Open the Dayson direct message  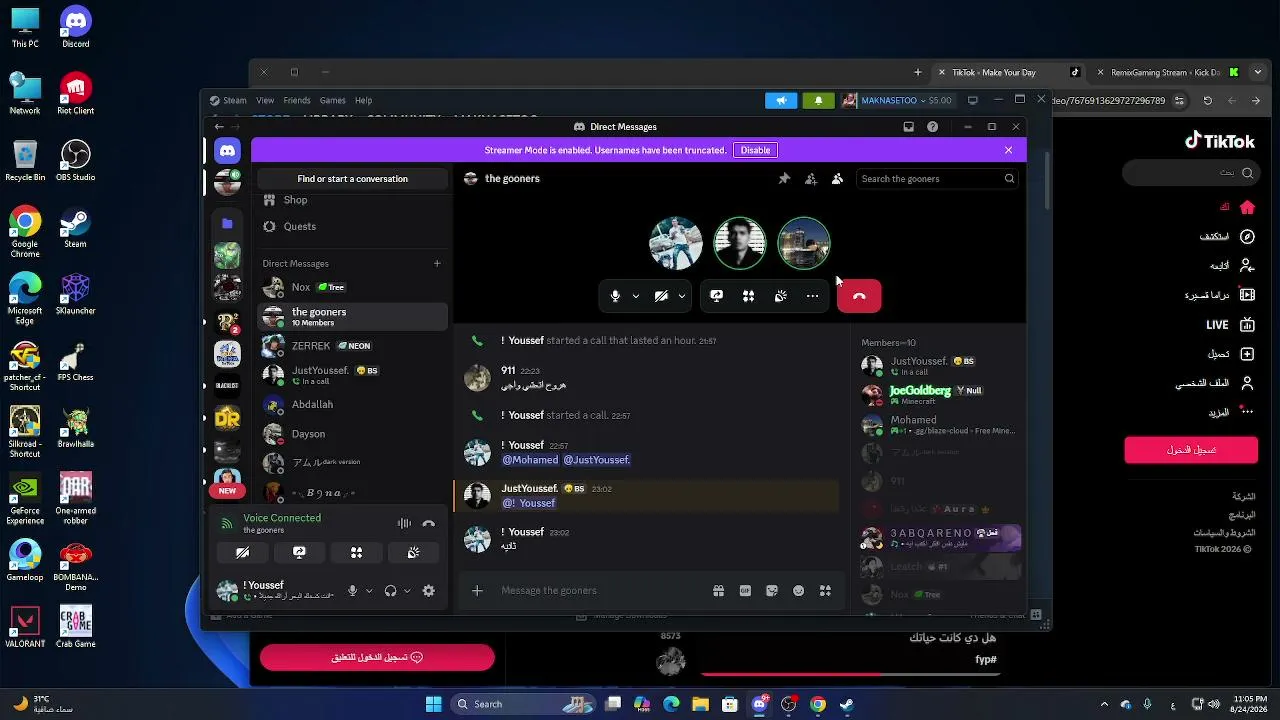click(x=352, y=434)
